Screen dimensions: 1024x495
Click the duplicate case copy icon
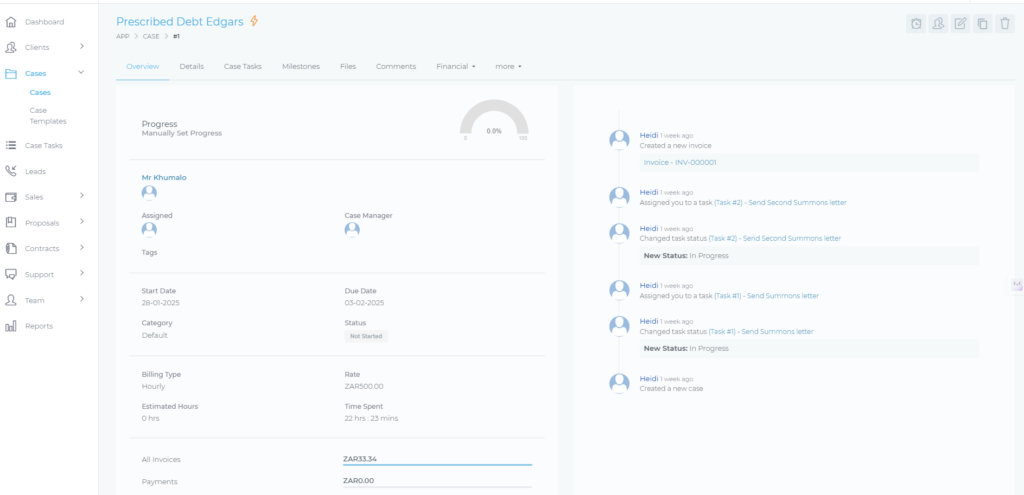pyautogui.click(x=983, y=24)
